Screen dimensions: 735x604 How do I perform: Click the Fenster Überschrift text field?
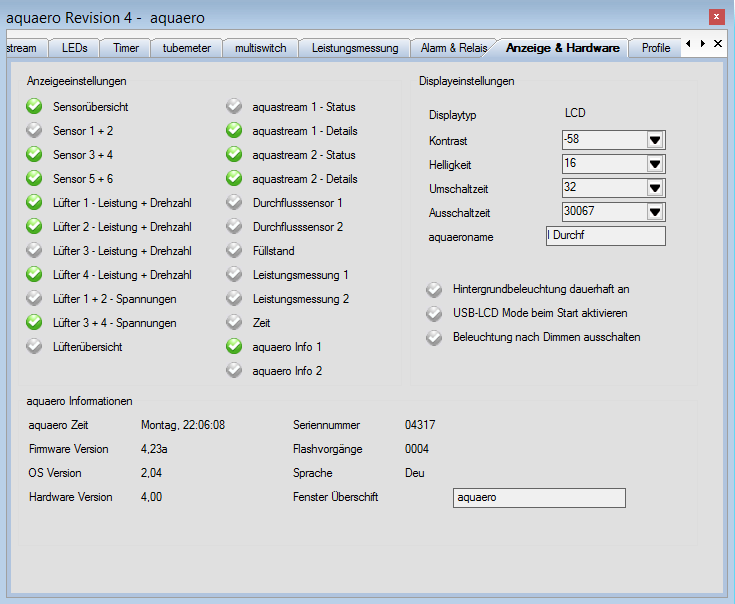[538, 497]
